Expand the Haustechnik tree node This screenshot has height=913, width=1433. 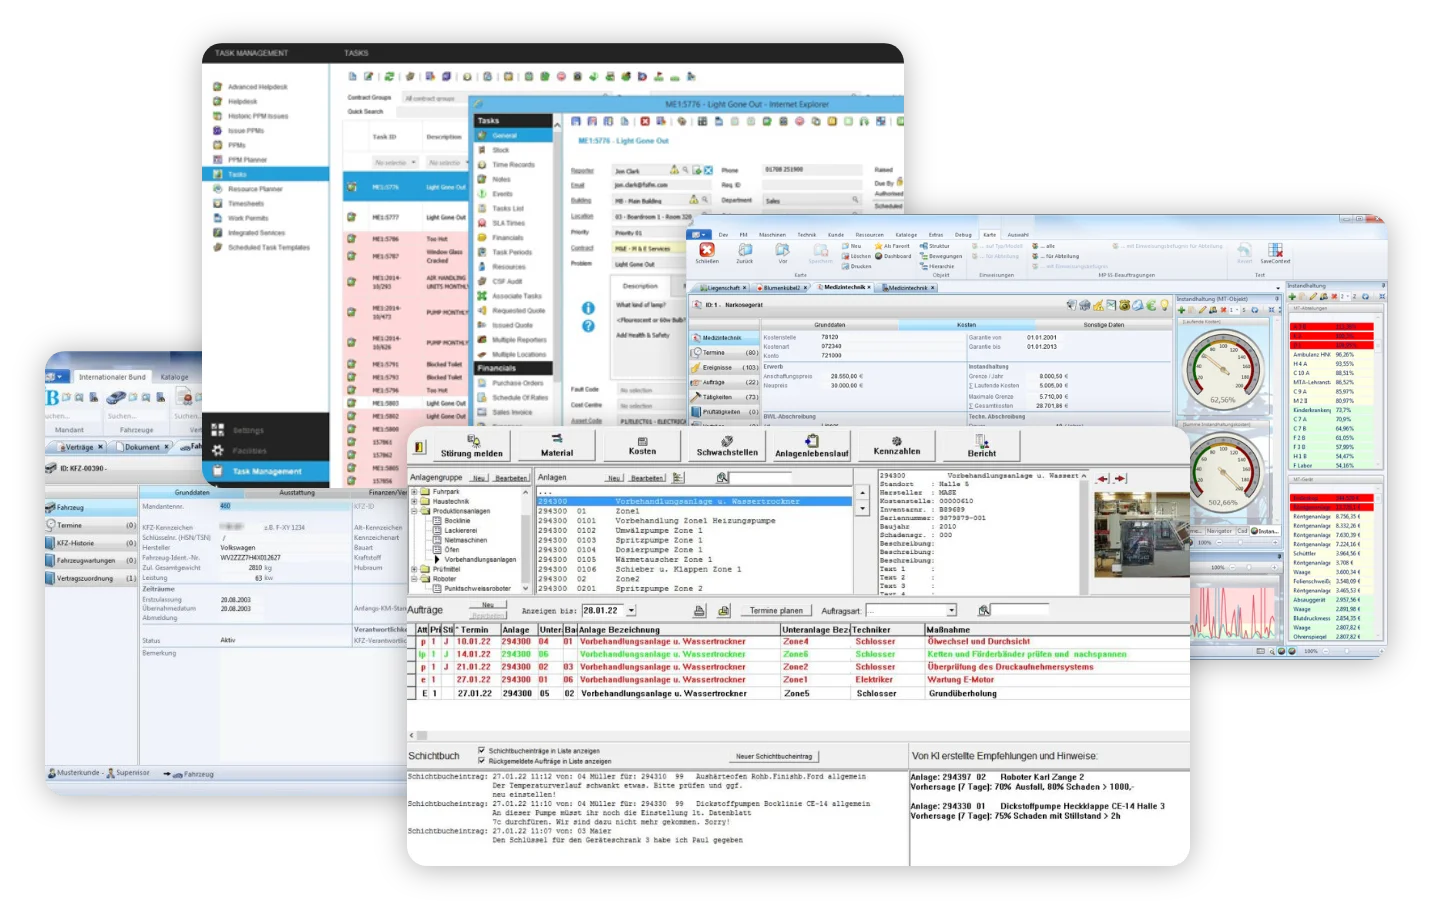click(x=414, y=501)
